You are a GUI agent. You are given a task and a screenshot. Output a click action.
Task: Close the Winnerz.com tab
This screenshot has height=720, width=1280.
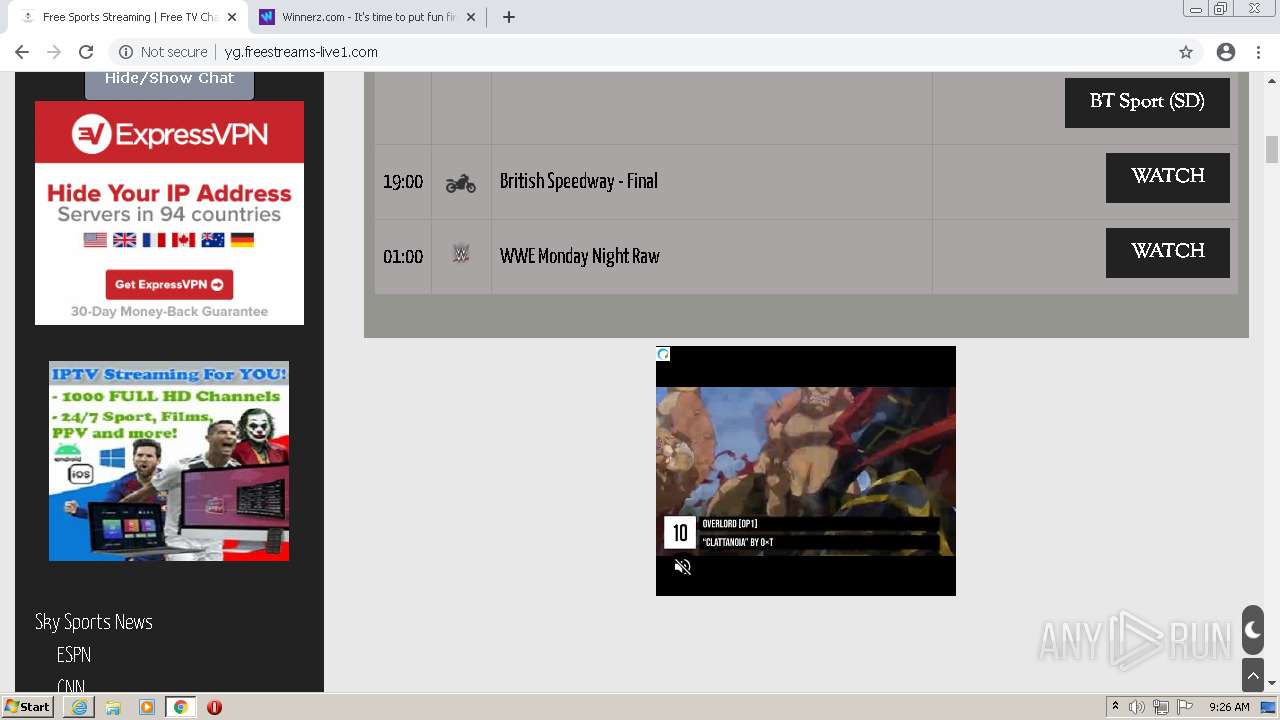[470, 17]
